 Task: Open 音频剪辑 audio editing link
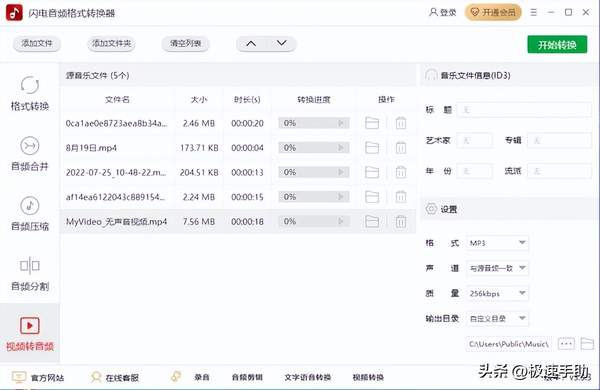click(247, 377)
